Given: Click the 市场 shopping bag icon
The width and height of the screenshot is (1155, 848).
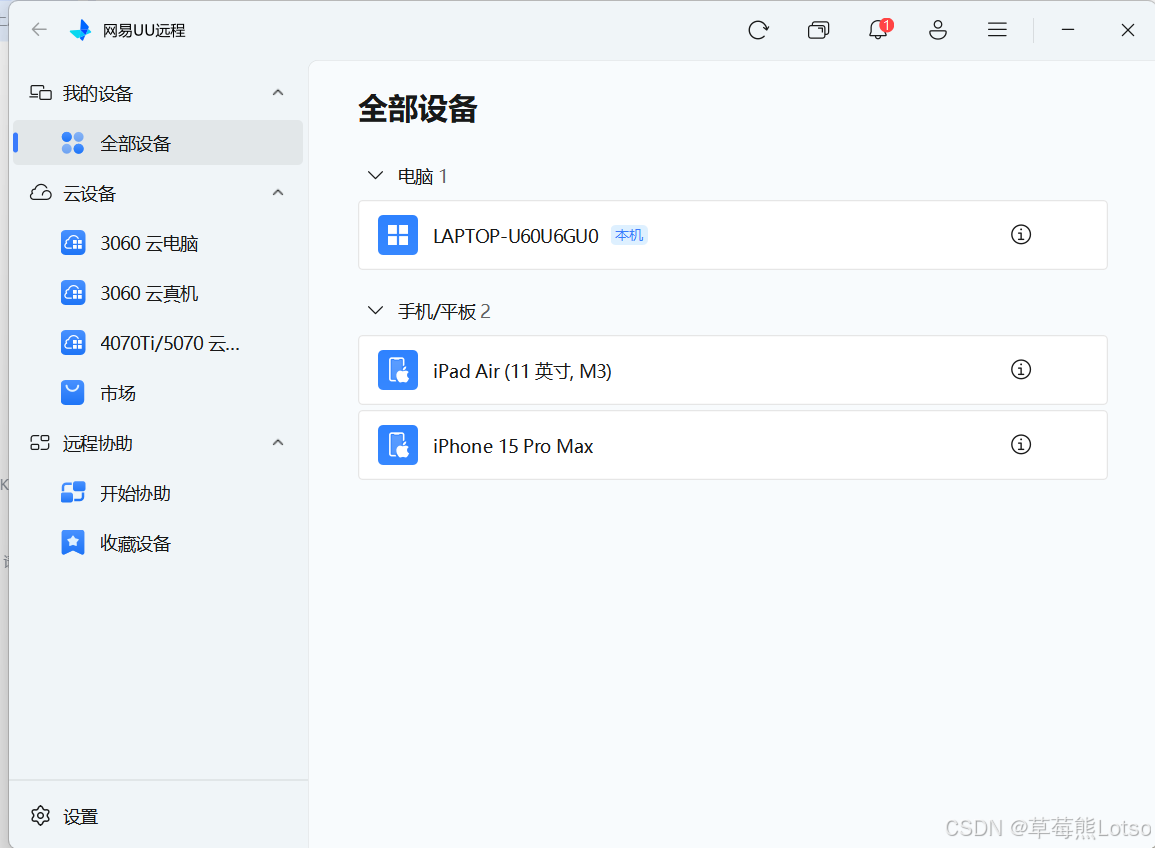Looking at the screenshot, I should click(73, 393).
